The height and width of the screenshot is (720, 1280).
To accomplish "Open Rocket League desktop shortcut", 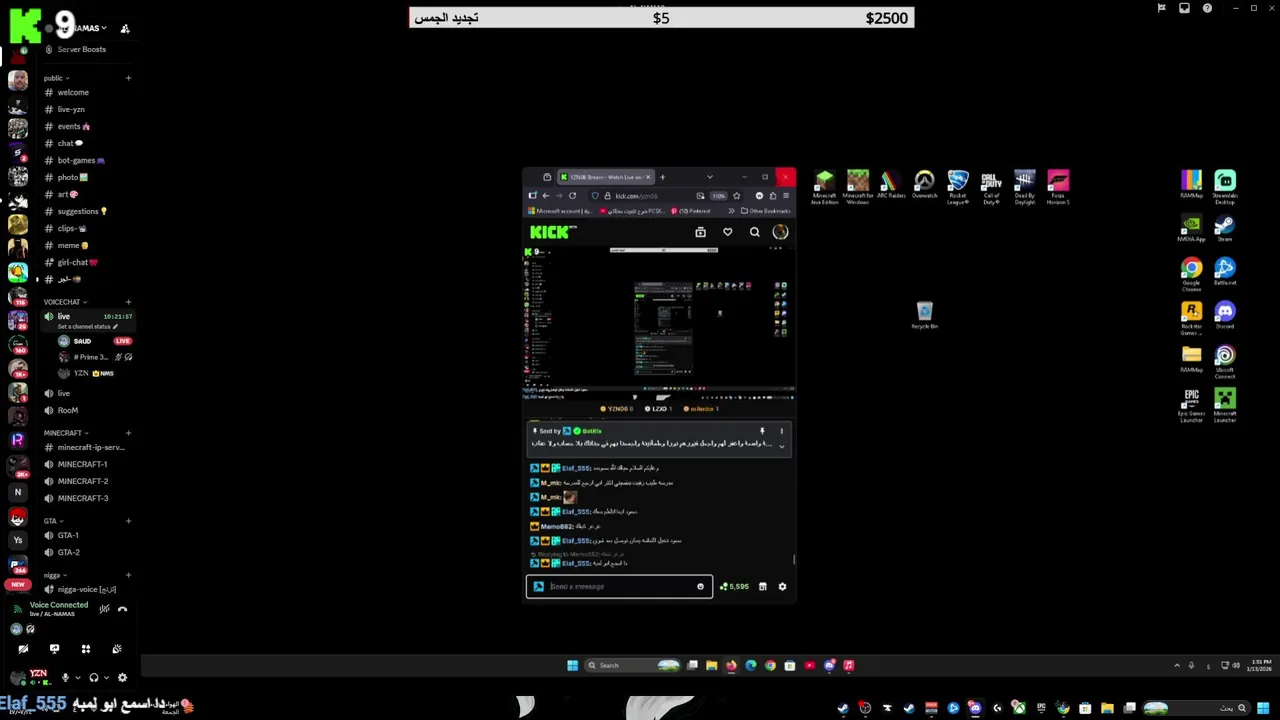I will [958, 187].
